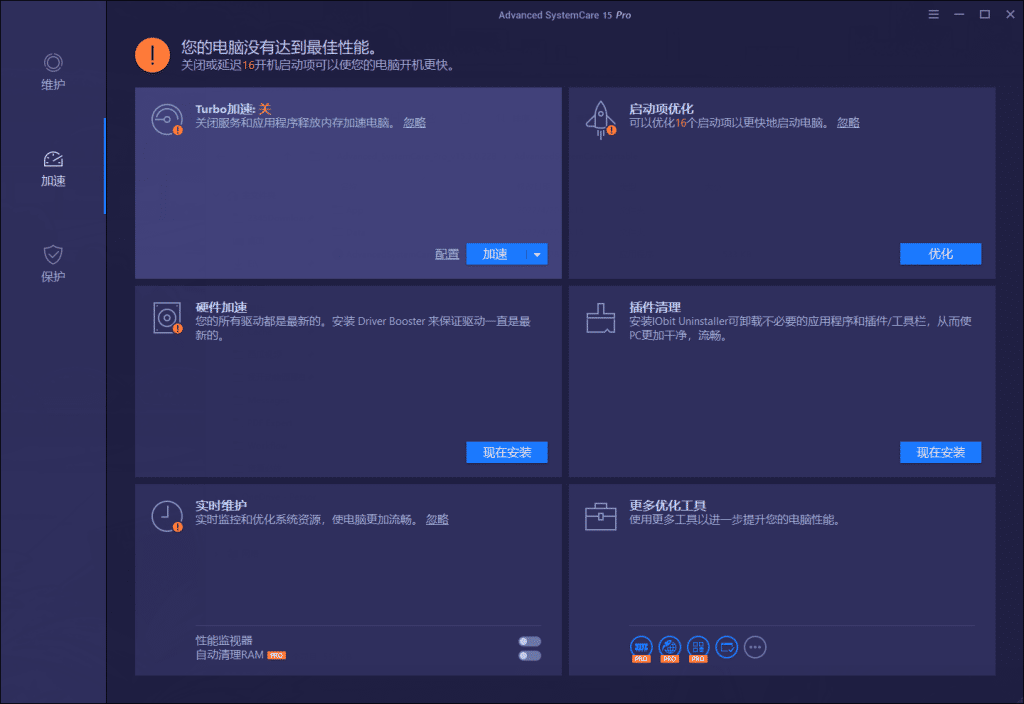Click the 插件清理 heading

click(x=655, y=307)
